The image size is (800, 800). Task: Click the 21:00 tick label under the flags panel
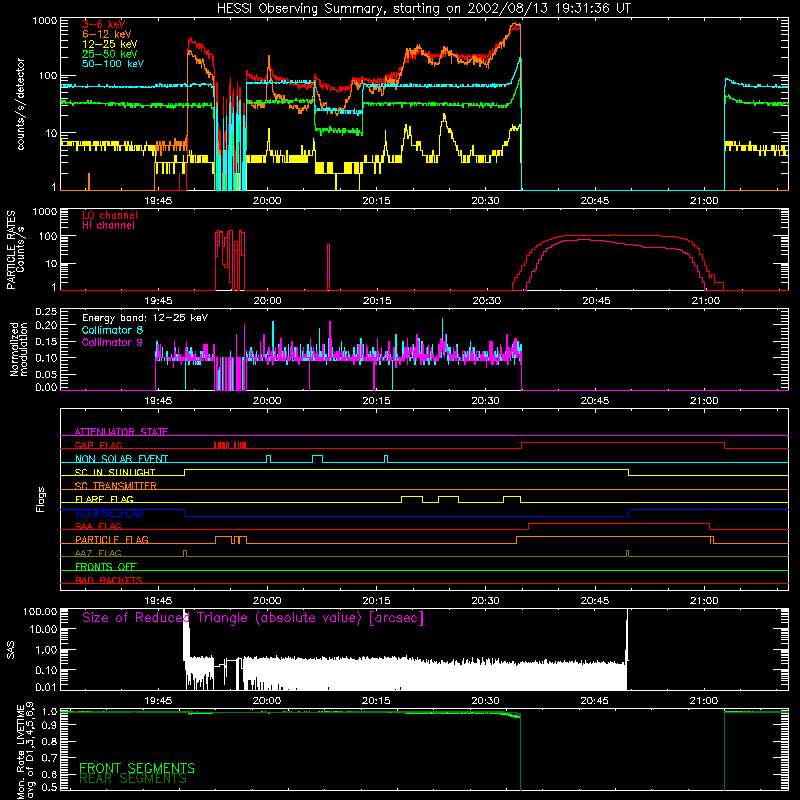click(704, 601)
